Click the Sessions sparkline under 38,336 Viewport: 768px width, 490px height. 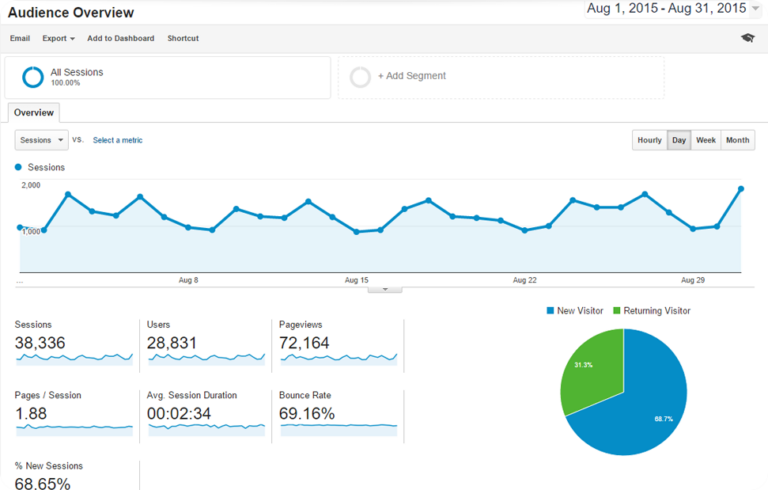click(74, 357)
